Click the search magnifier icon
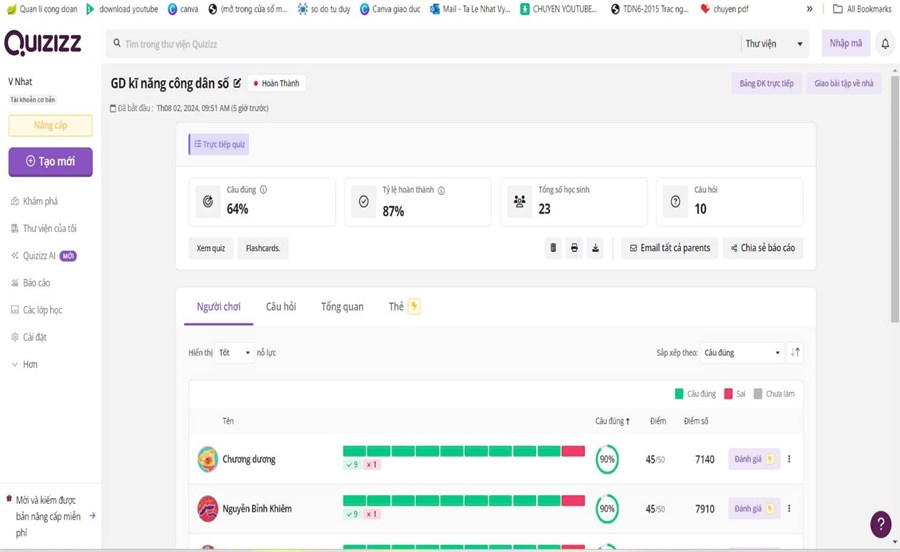This screenshot has height=552, width=900. [117, 43]
